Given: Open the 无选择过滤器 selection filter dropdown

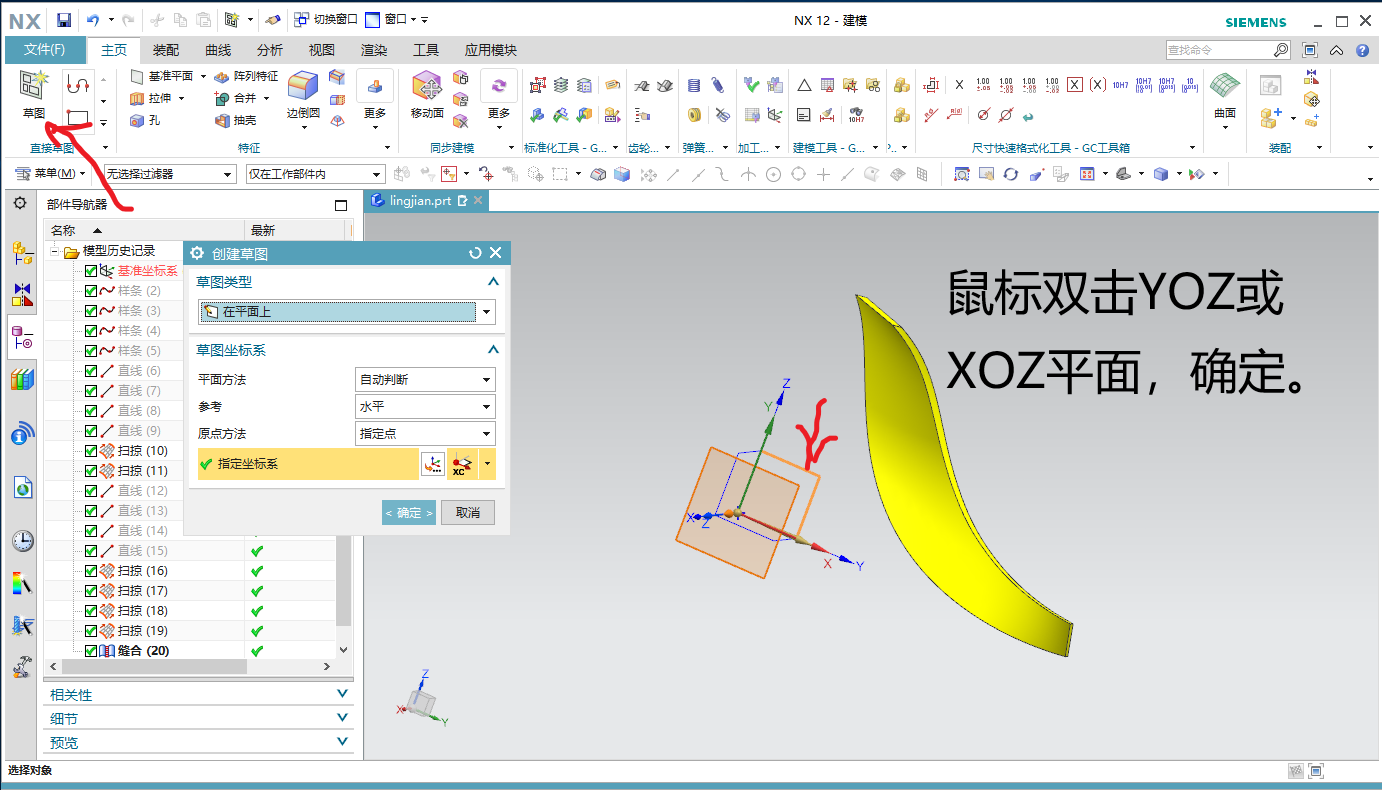Looking at the screenshot, I should (170, 174).
